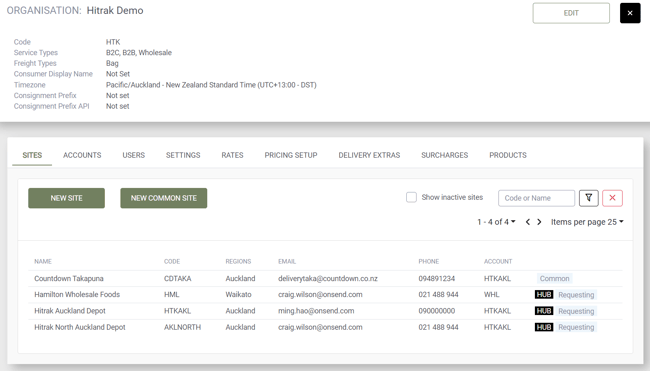650x371 pixels.
Task: Click the Pacific/Auckland timezone value
Action: [211, 85]
